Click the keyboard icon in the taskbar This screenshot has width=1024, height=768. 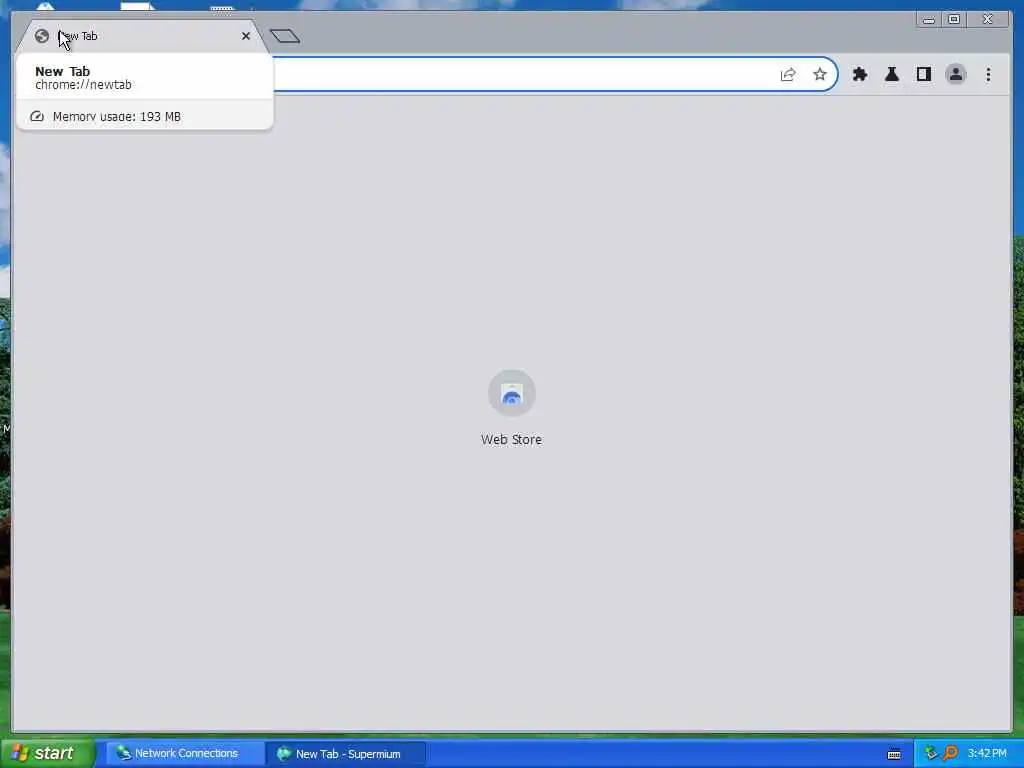pos(894,754)
